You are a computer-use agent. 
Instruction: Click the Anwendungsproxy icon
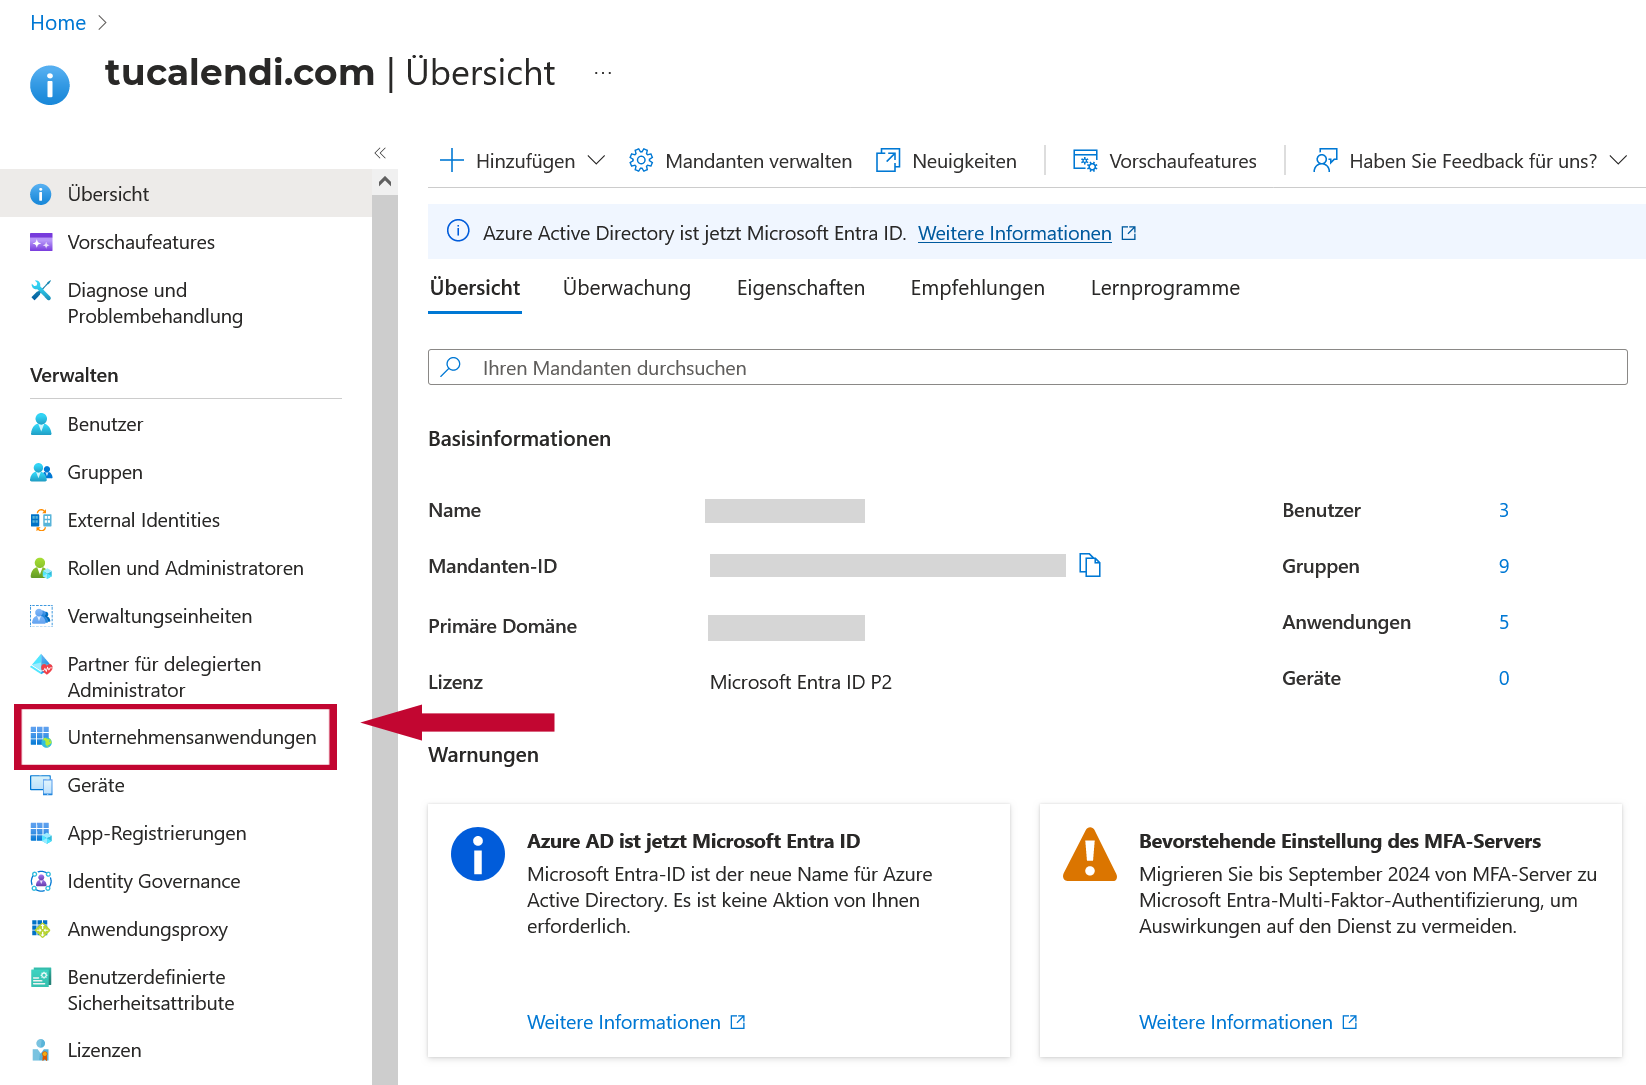point(41,929)
